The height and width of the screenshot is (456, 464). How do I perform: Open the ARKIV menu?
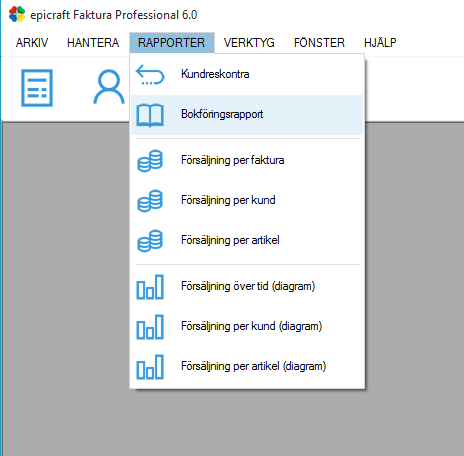coord(32,43)
